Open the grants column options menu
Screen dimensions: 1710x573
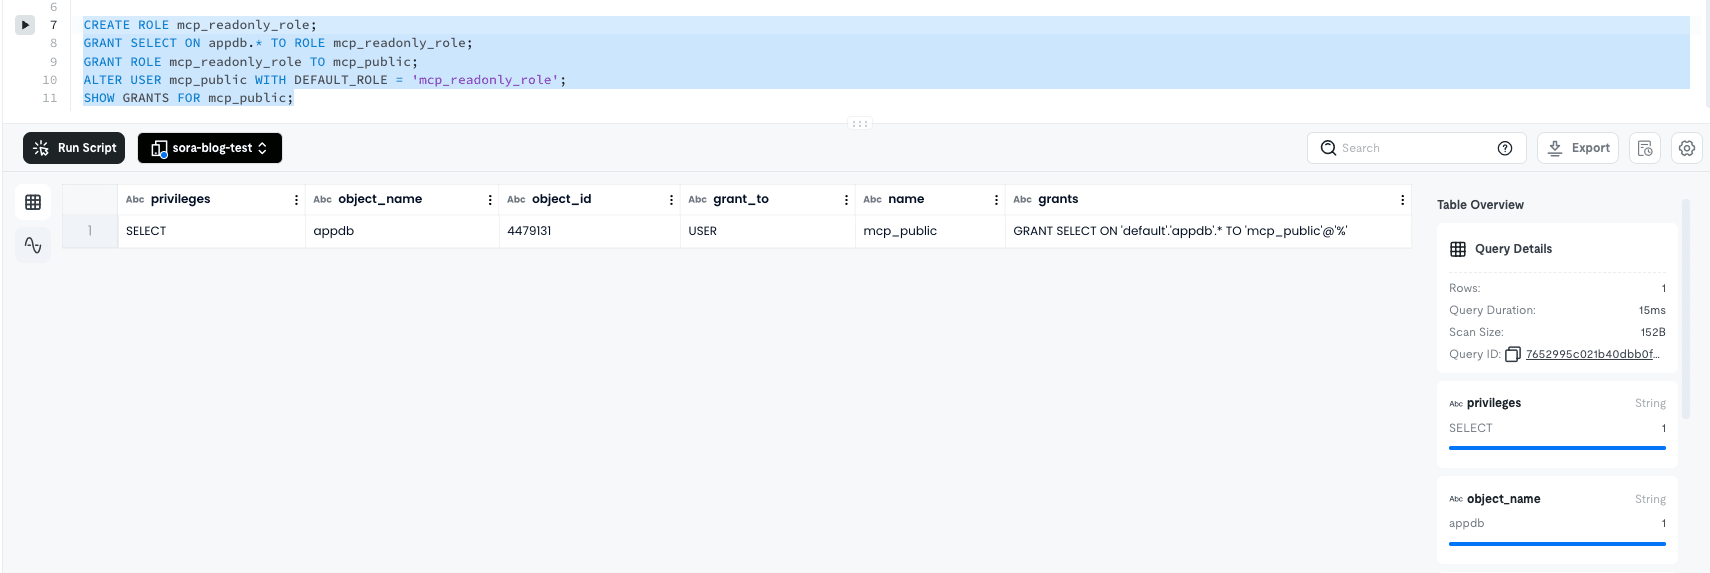click(x=1402, y=200)
